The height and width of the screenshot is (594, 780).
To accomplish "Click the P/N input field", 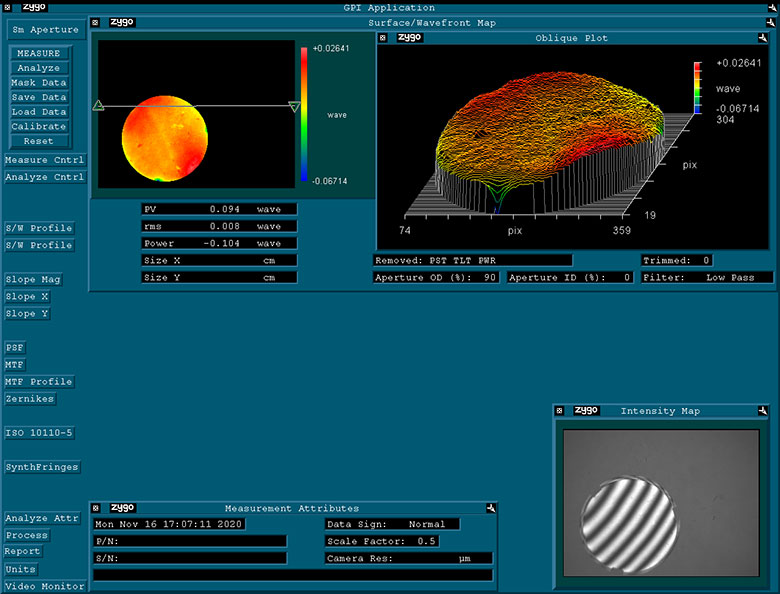I will 190,541.
